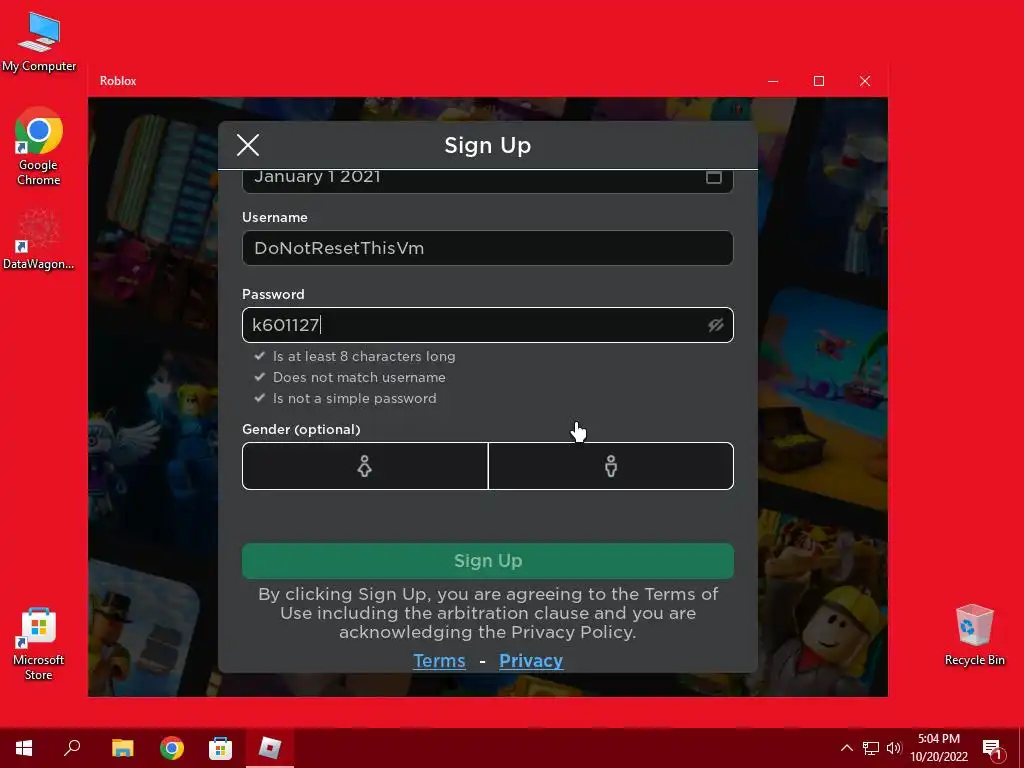
Task: Open the taskbar clock and date
Action: pyautogui.click(x=939, y=748)
